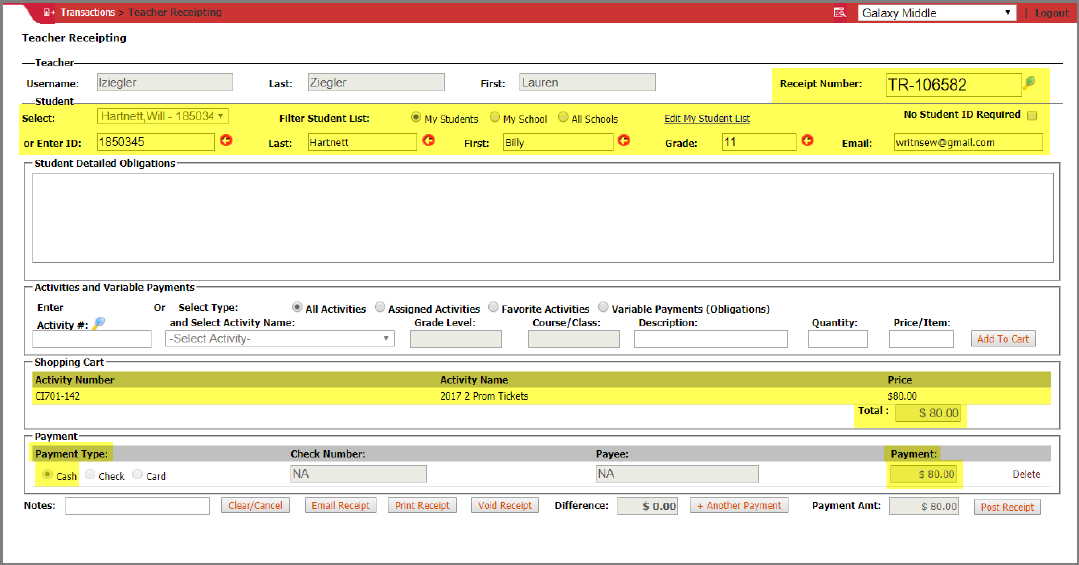1079x565 pixels.
Task: Click the Check Number field
Action: 359,473
